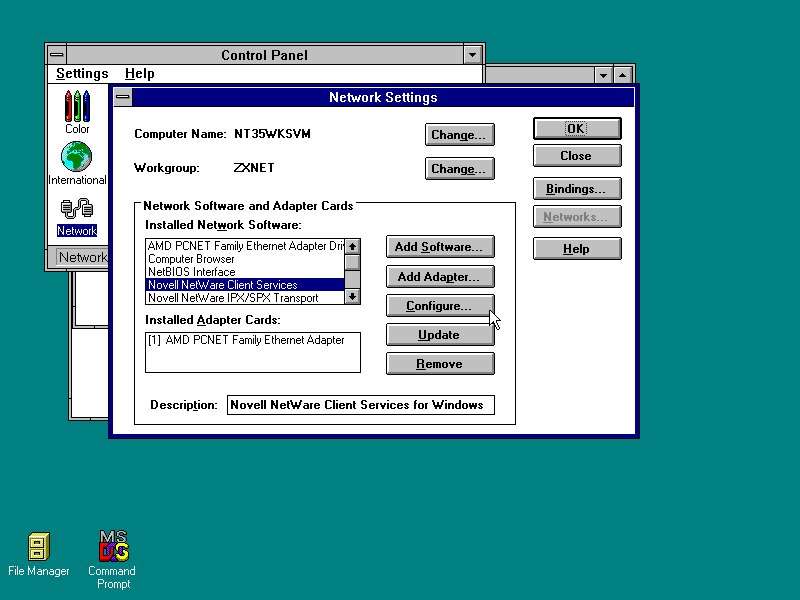Click the Configure button
This screenshot has height=600, width=800.
pos(440,306)
